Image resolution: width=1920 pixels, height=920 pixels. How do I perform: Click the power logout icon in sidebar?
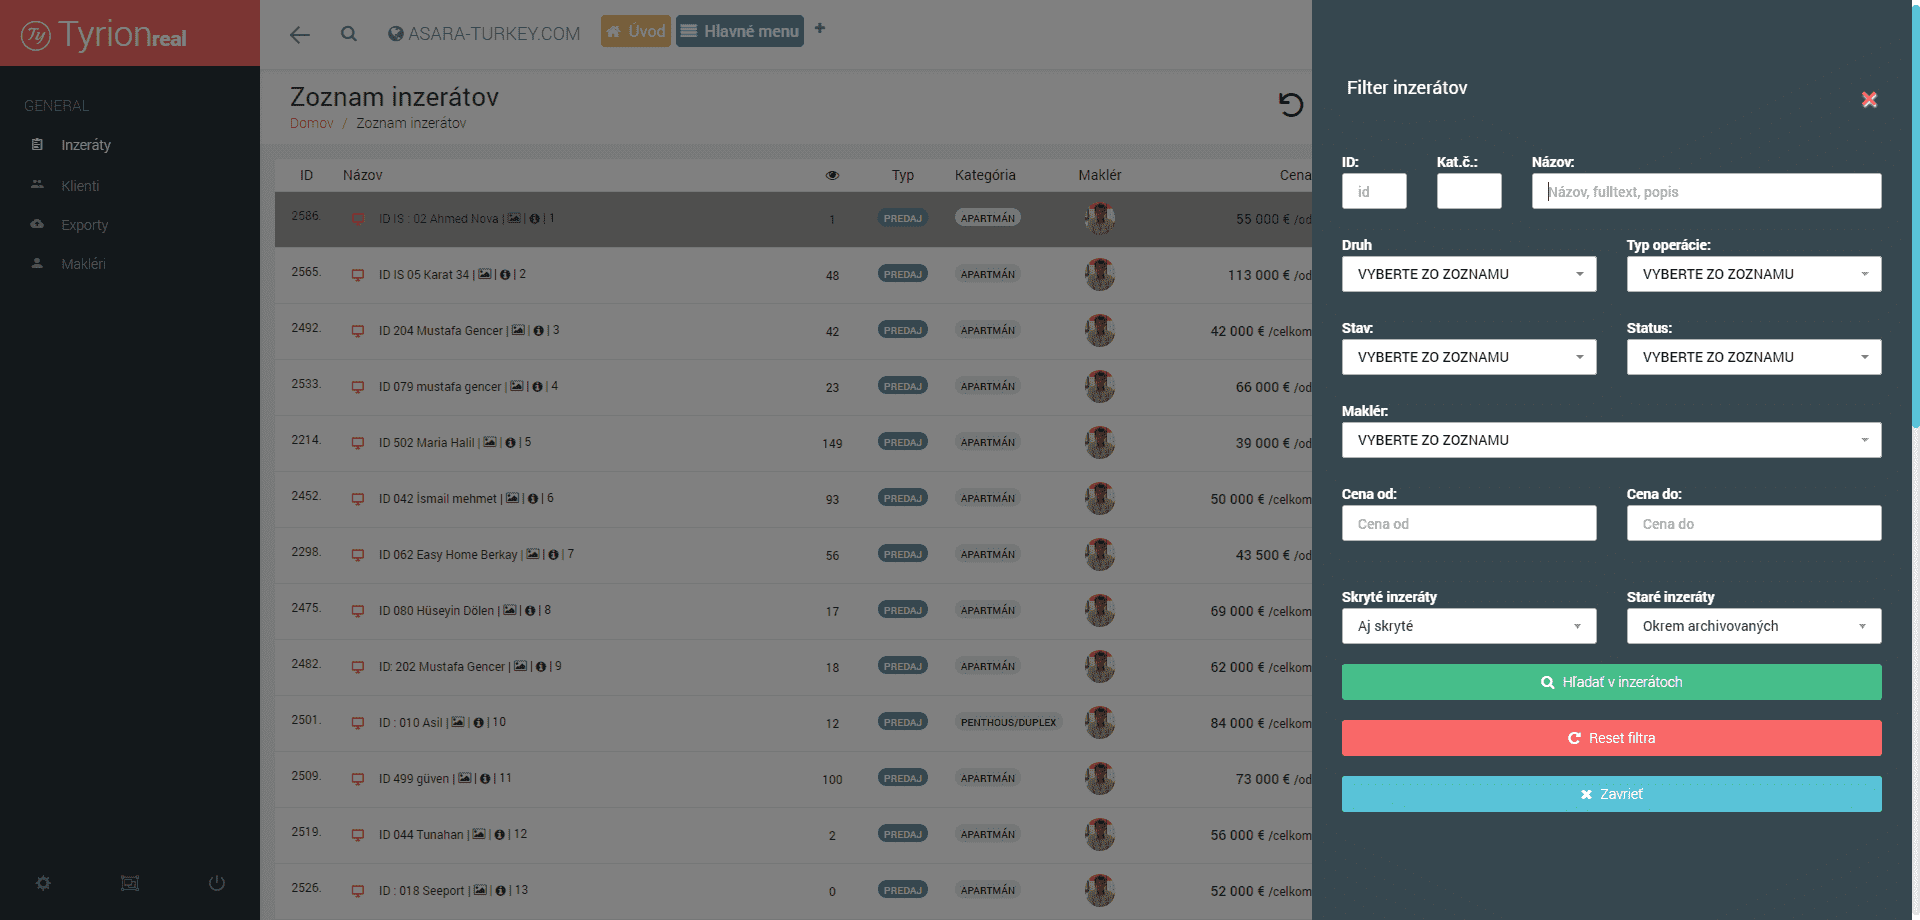(x=216, y=883)
